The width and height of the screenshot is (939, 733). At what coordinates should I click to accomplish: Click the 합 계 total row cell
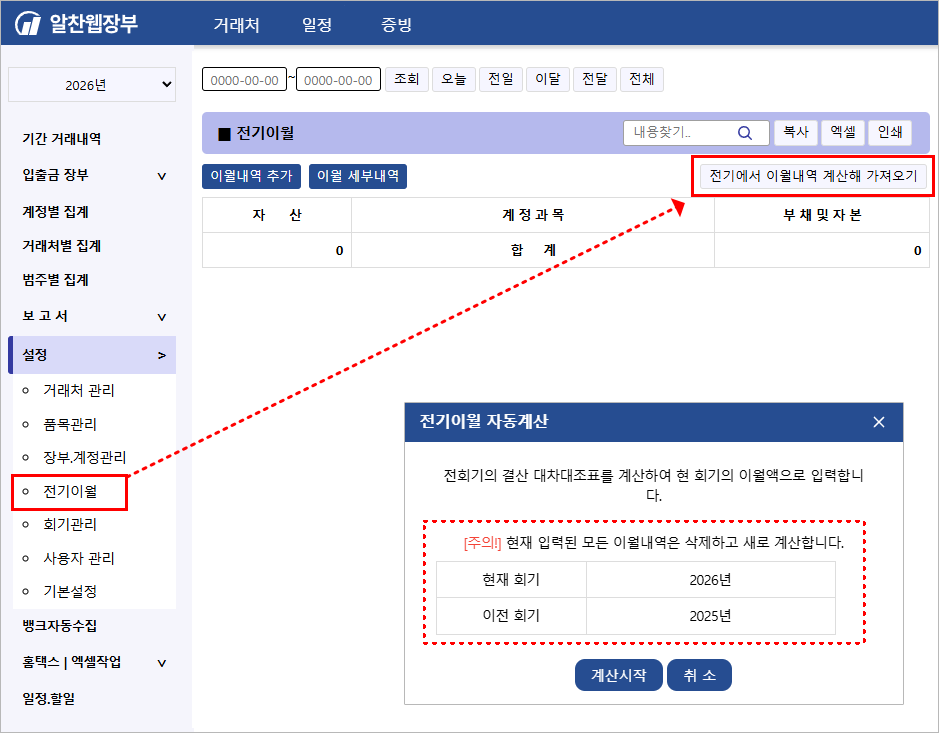tap(533, 250)
